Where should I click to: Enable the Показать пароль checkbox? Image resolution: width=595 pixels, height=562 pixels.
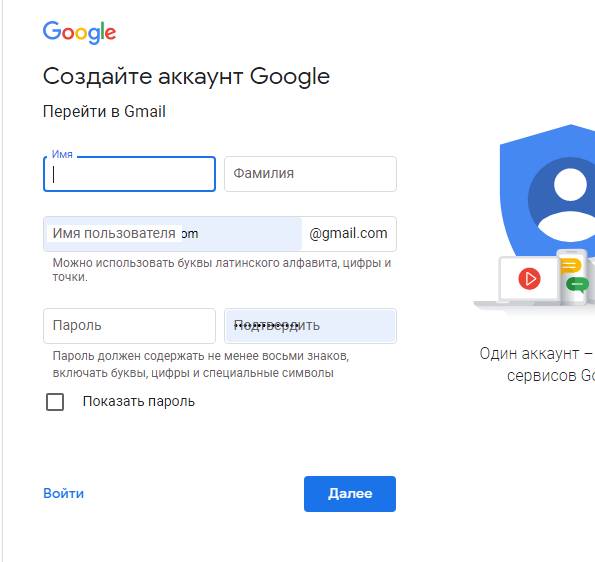coord(55,401)
